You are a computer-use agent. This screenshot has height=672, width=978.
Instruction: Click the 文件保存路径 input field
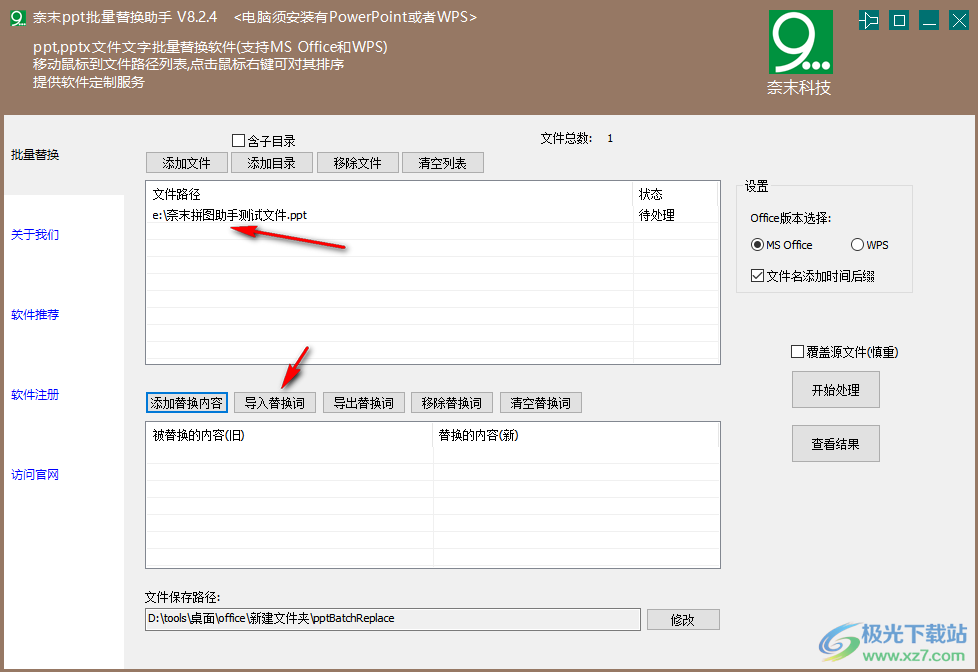tap(393, 619)
